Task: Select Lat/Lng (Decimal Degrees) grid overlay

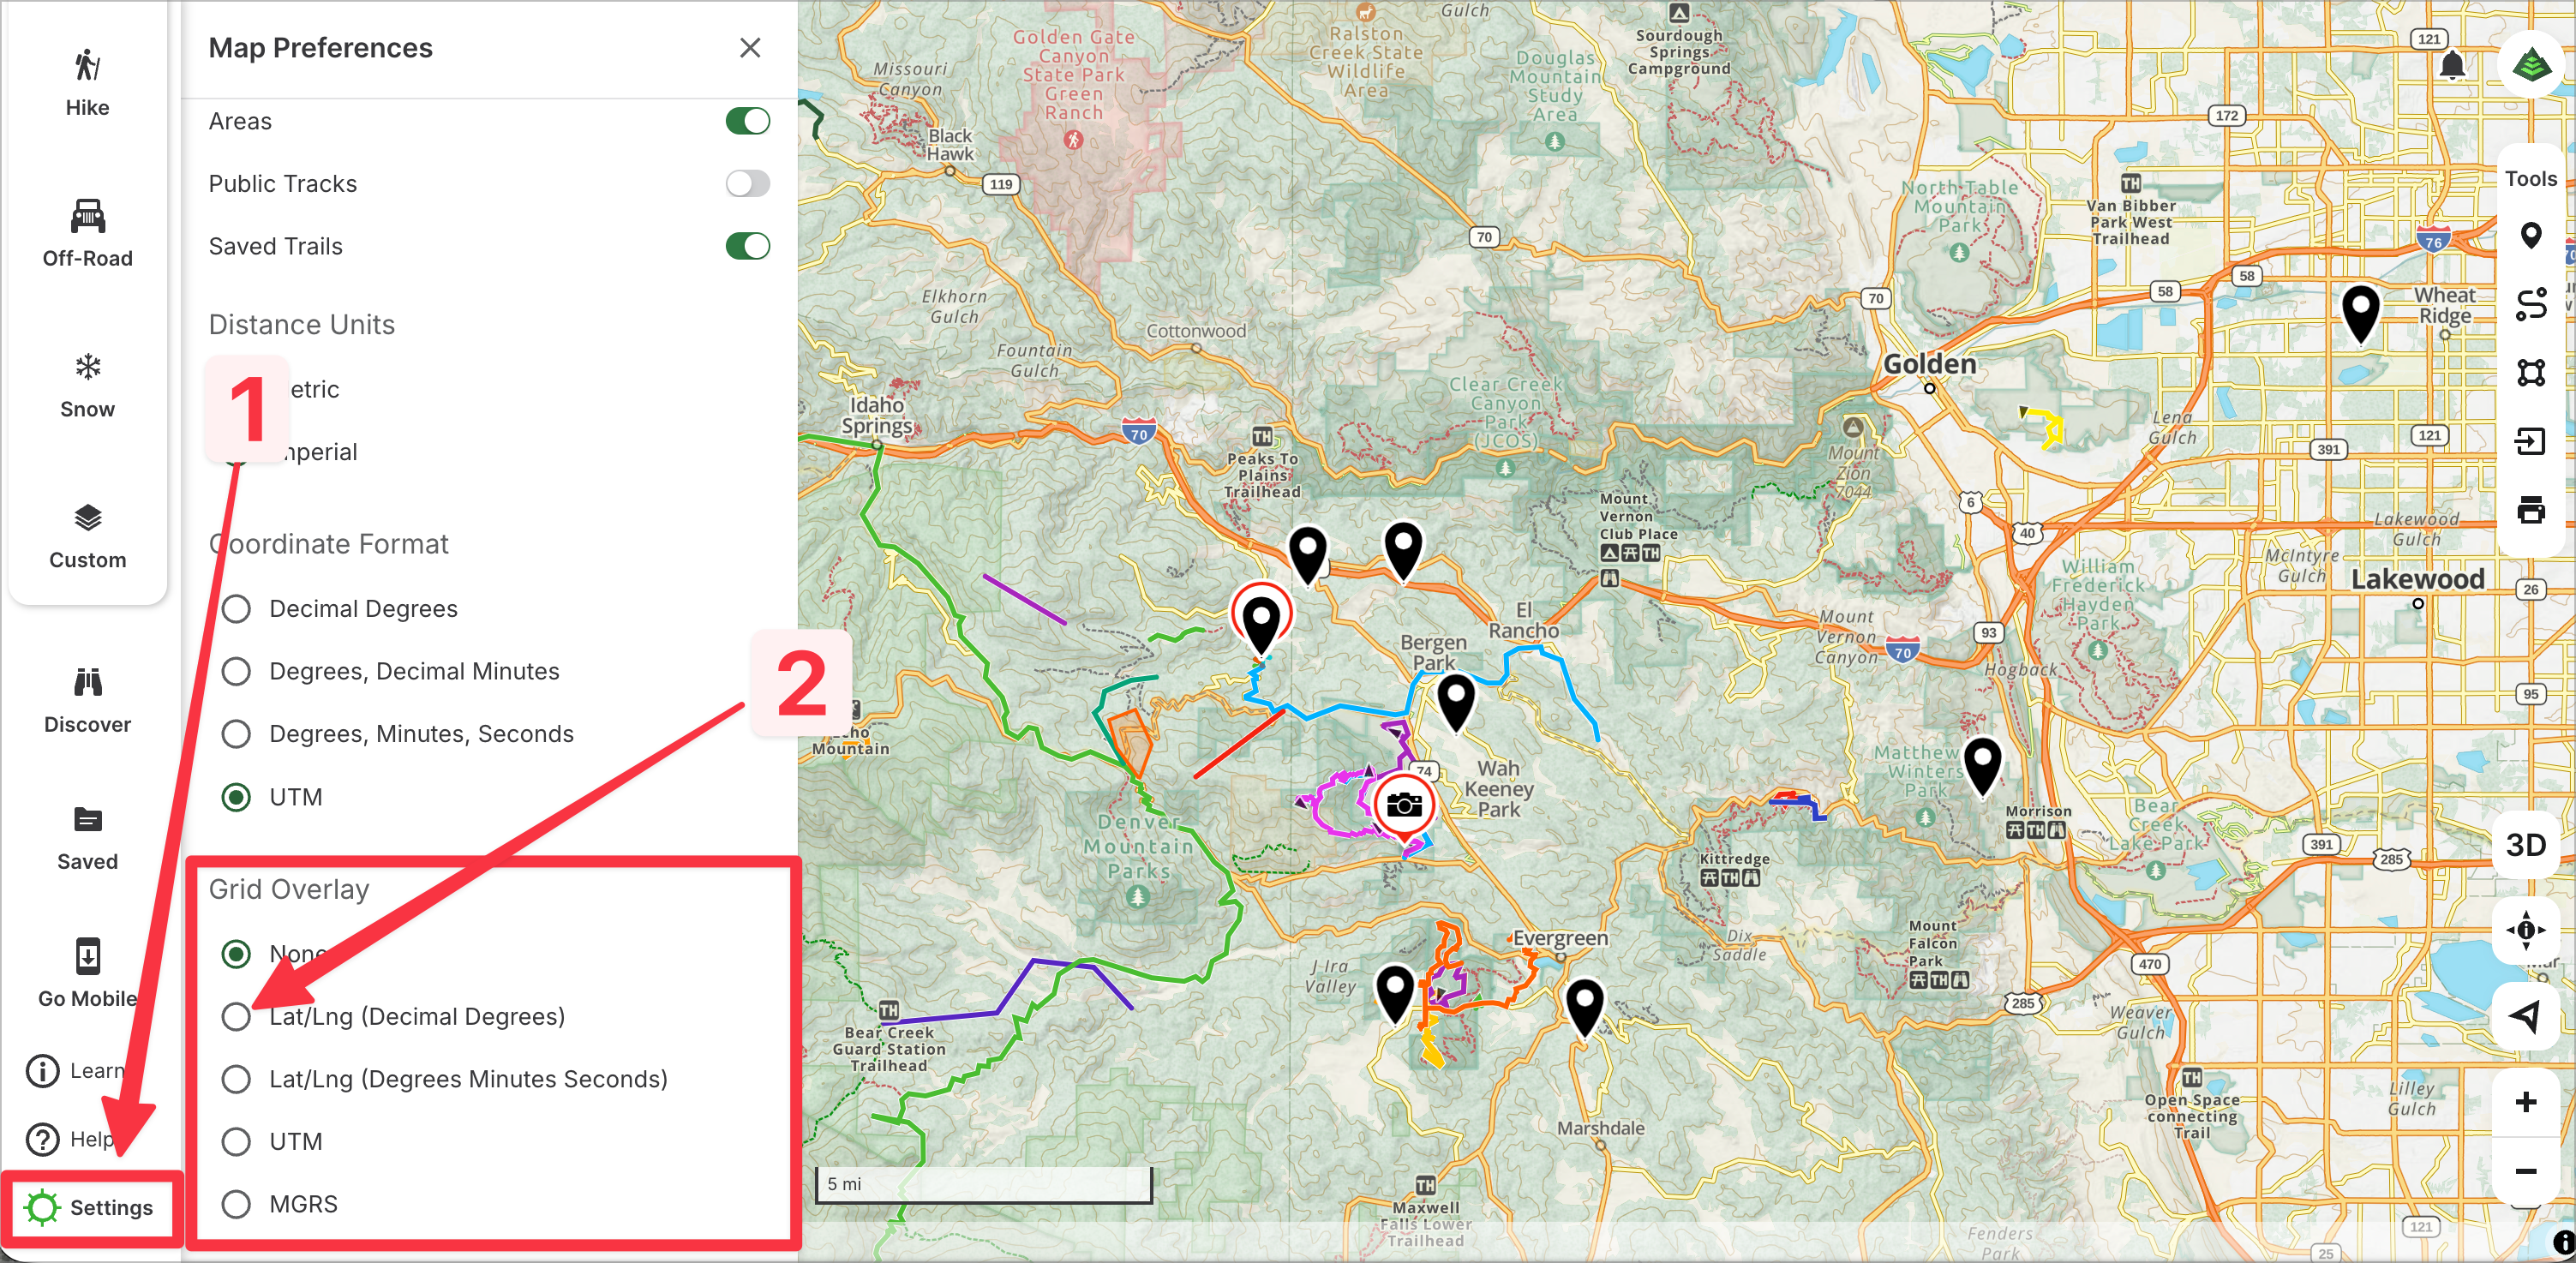Action: click(237, 1017)
